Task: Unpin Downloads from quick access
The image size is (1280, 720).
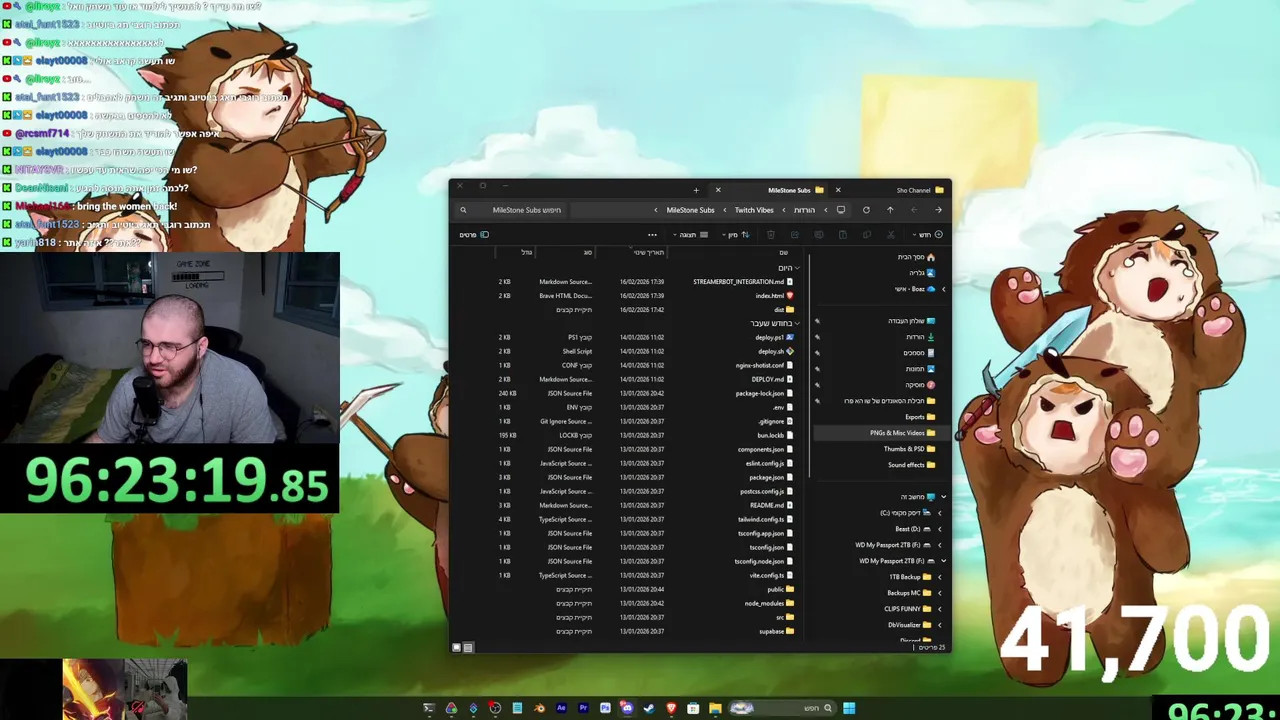Action: coord(817,337)
